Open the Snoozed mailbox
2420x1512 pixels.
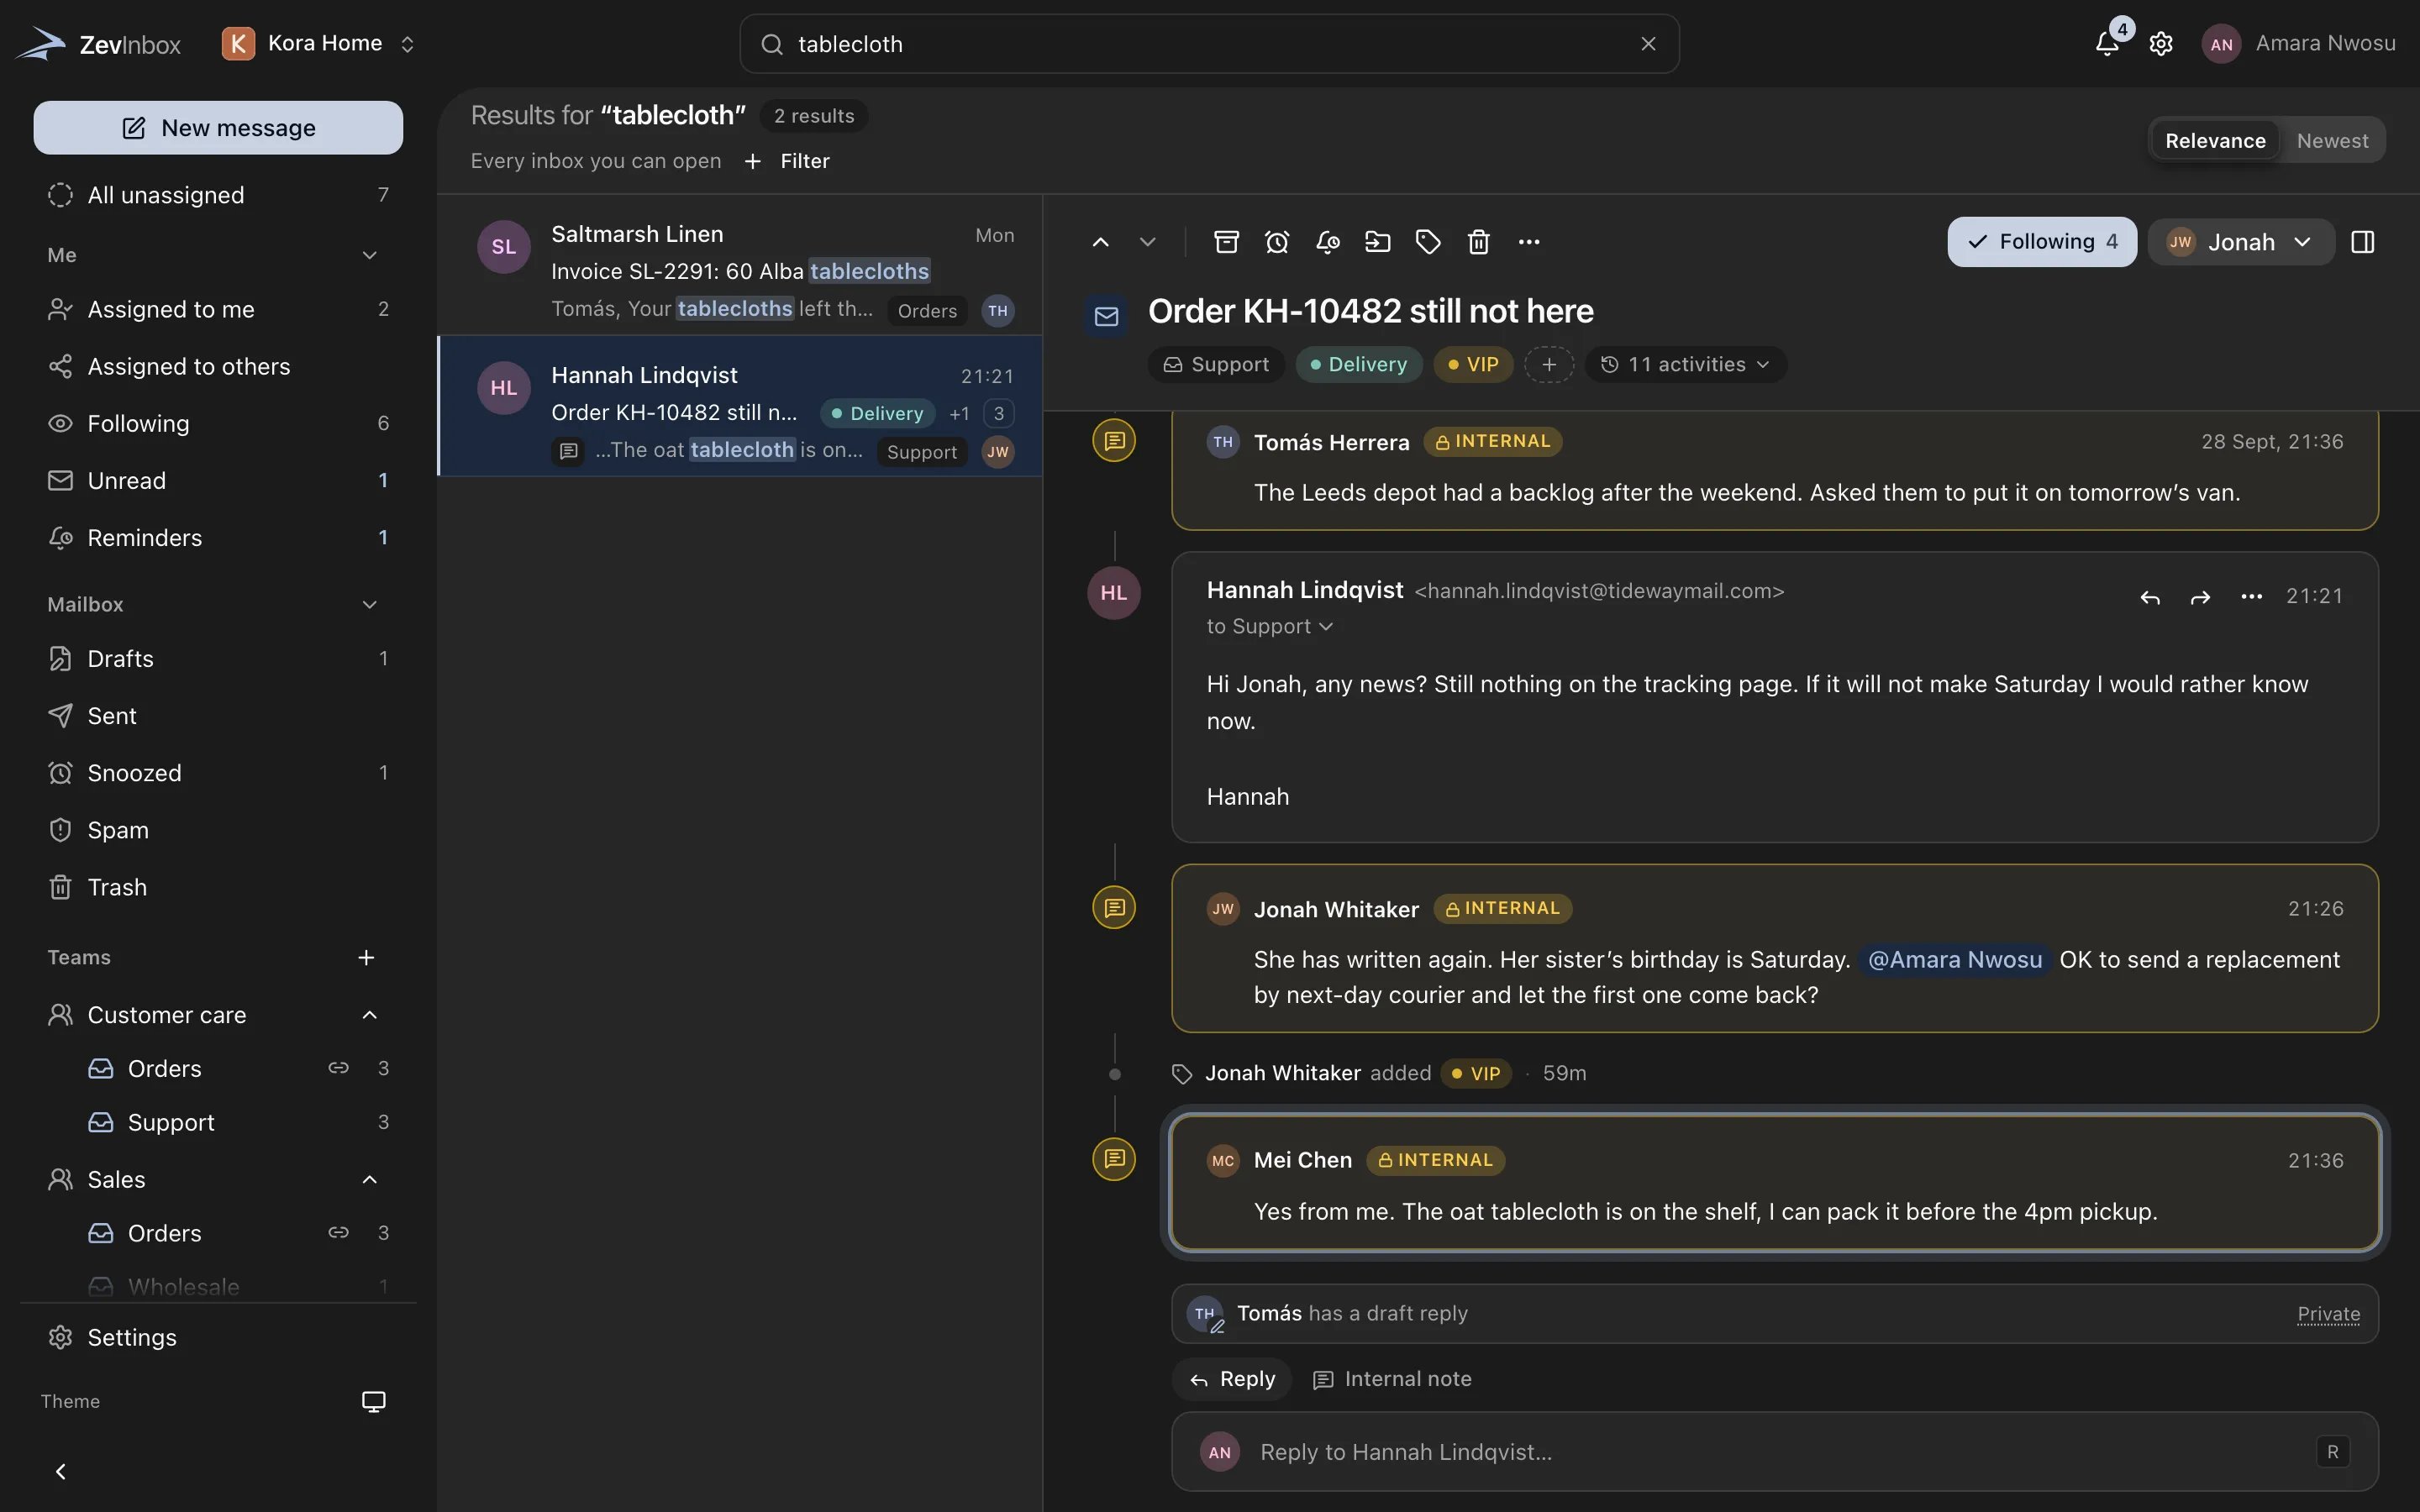218,773
